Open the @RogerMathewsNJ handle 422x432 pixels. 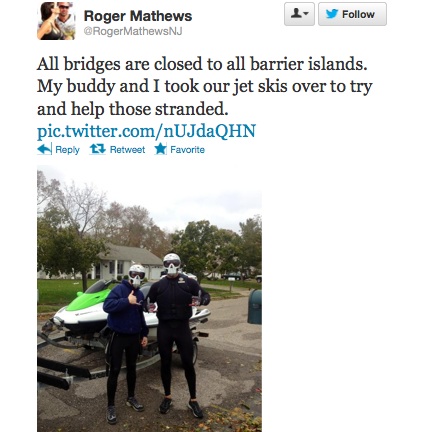133,31
